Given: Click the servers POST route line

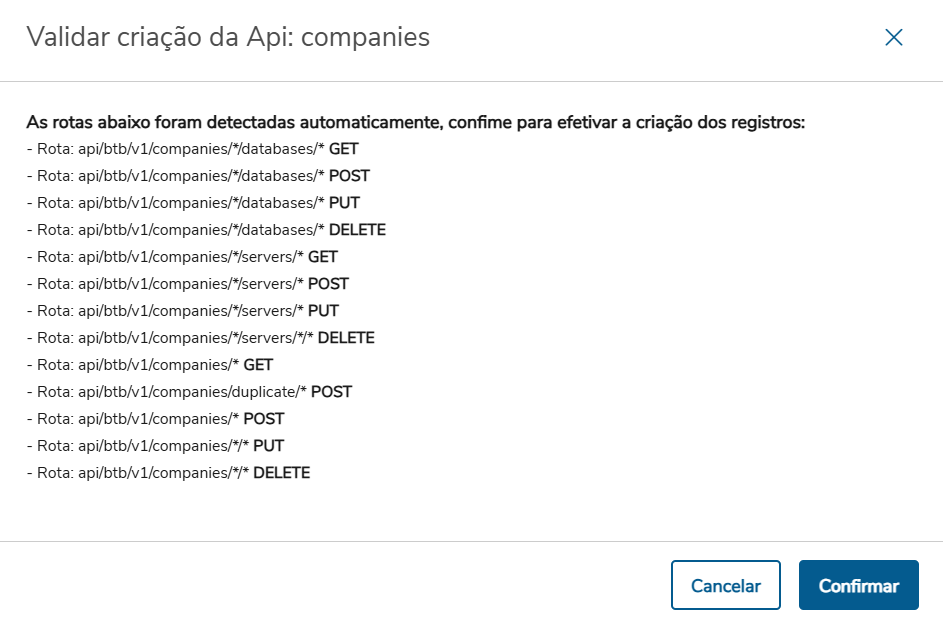Looking at the screenshot, I should click(x=187, y=284).
